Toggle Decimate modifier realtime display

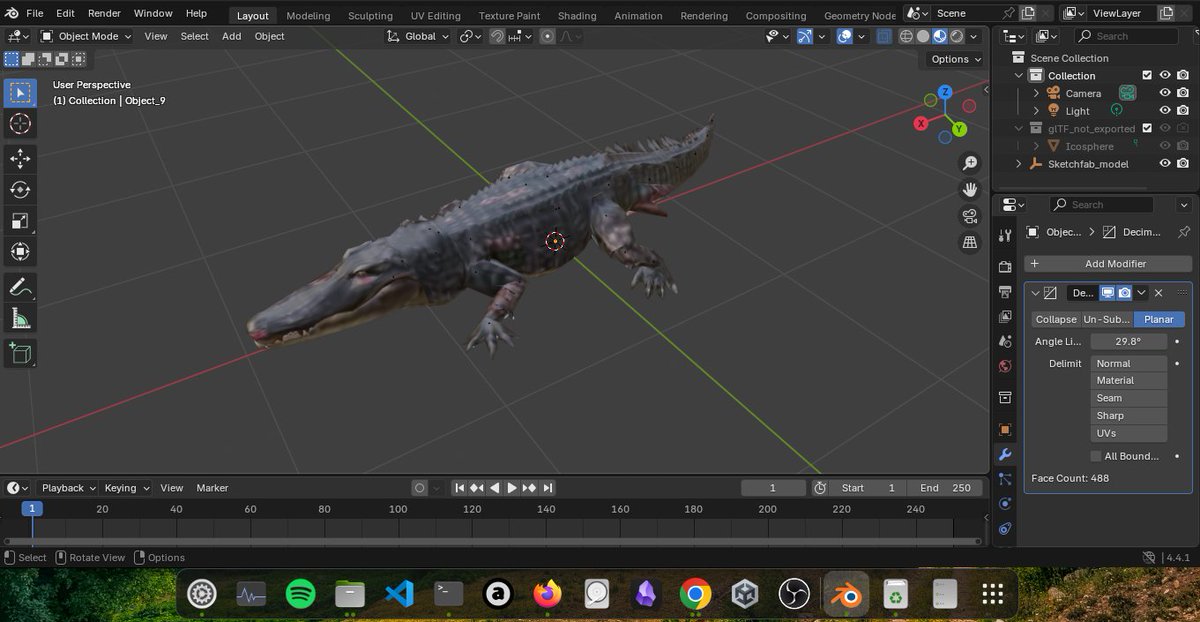point(1108,293)
